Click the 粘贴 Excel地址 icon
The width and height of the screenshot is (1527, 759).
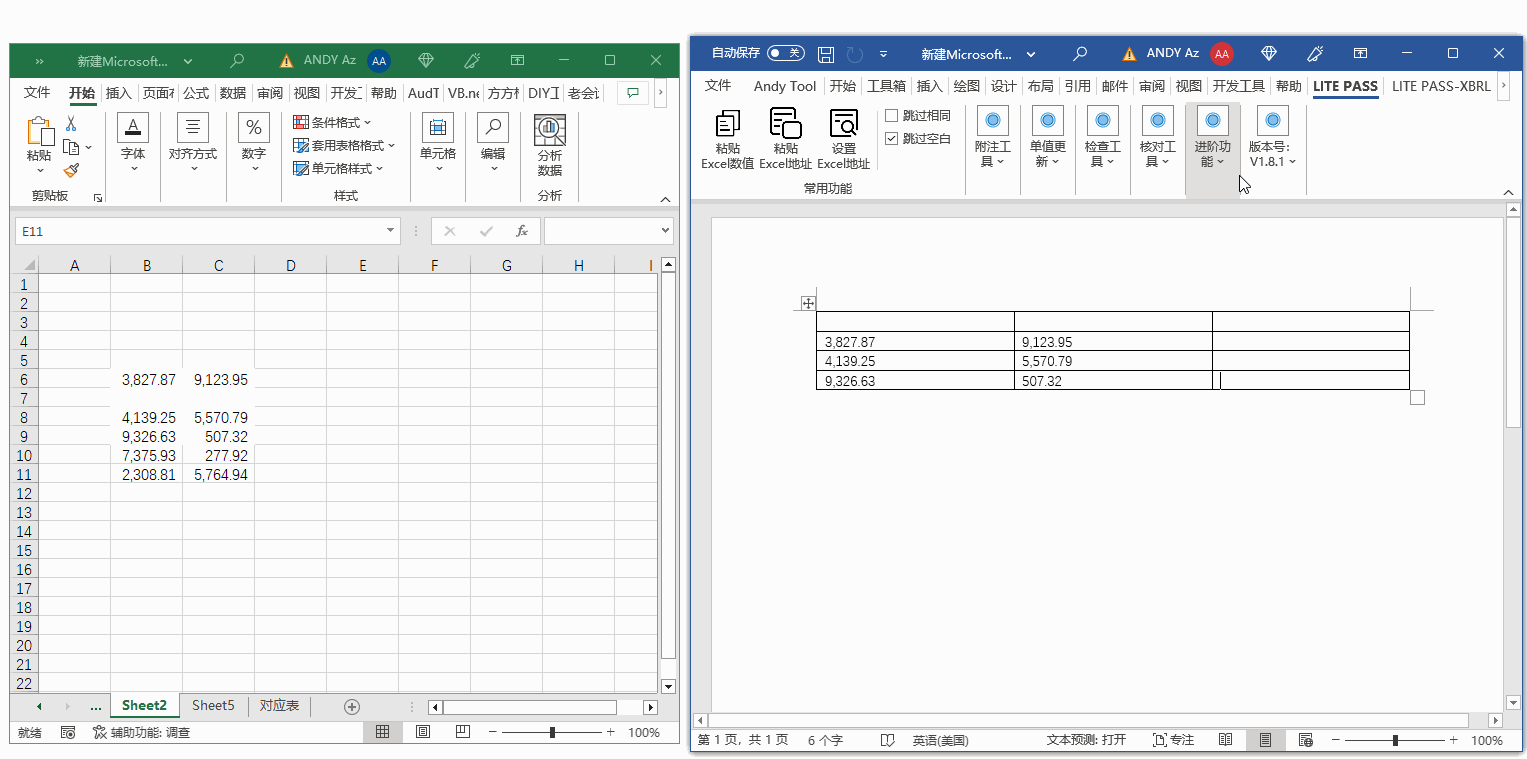point(785,124)
